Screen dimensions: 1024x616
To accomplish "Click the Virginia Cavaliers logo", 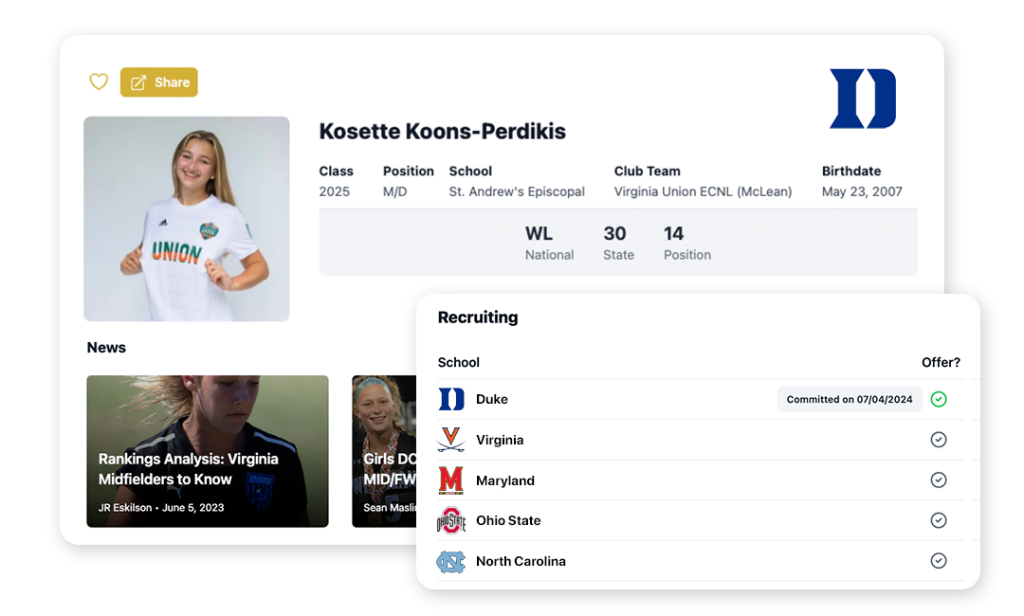I will point(451,440).
